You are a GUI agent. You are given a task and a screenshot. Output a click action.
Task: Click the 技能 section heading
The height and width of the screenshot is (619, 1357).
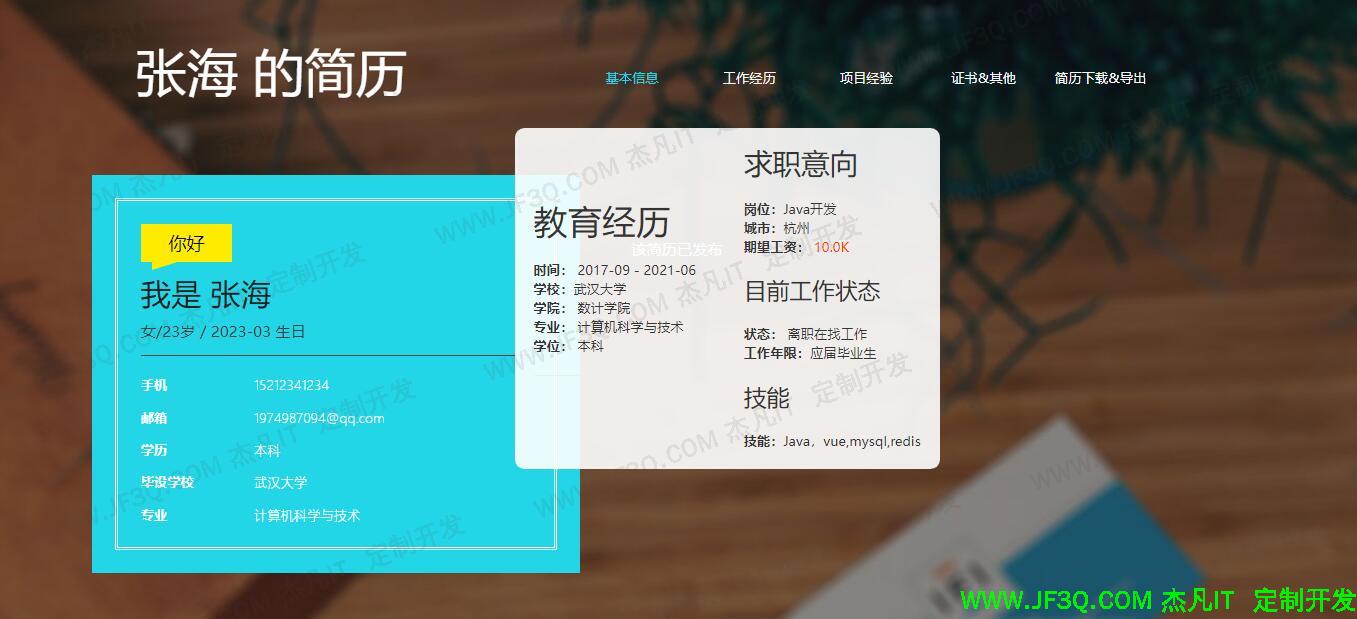pos(766,397)
